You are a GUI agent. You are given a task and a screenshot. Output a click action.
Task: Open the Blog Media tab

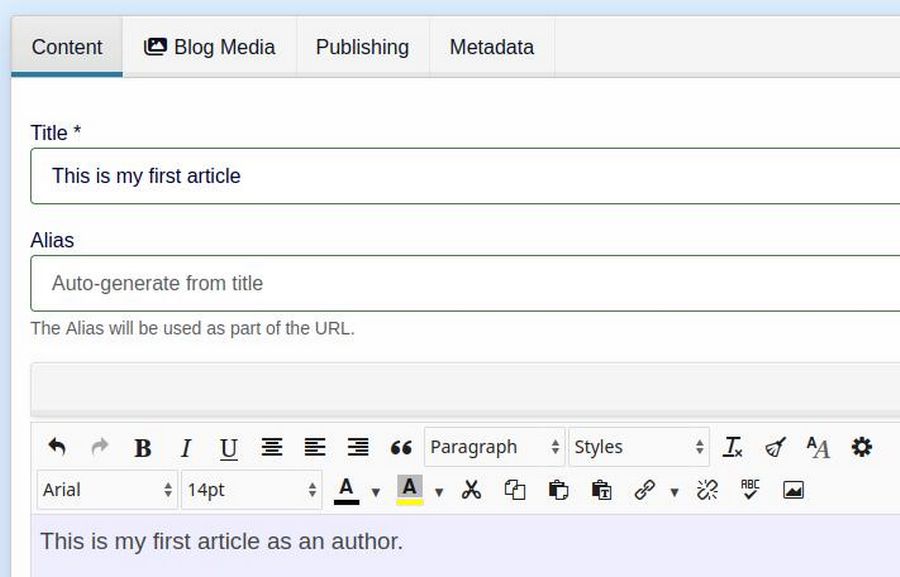(210, 47)
